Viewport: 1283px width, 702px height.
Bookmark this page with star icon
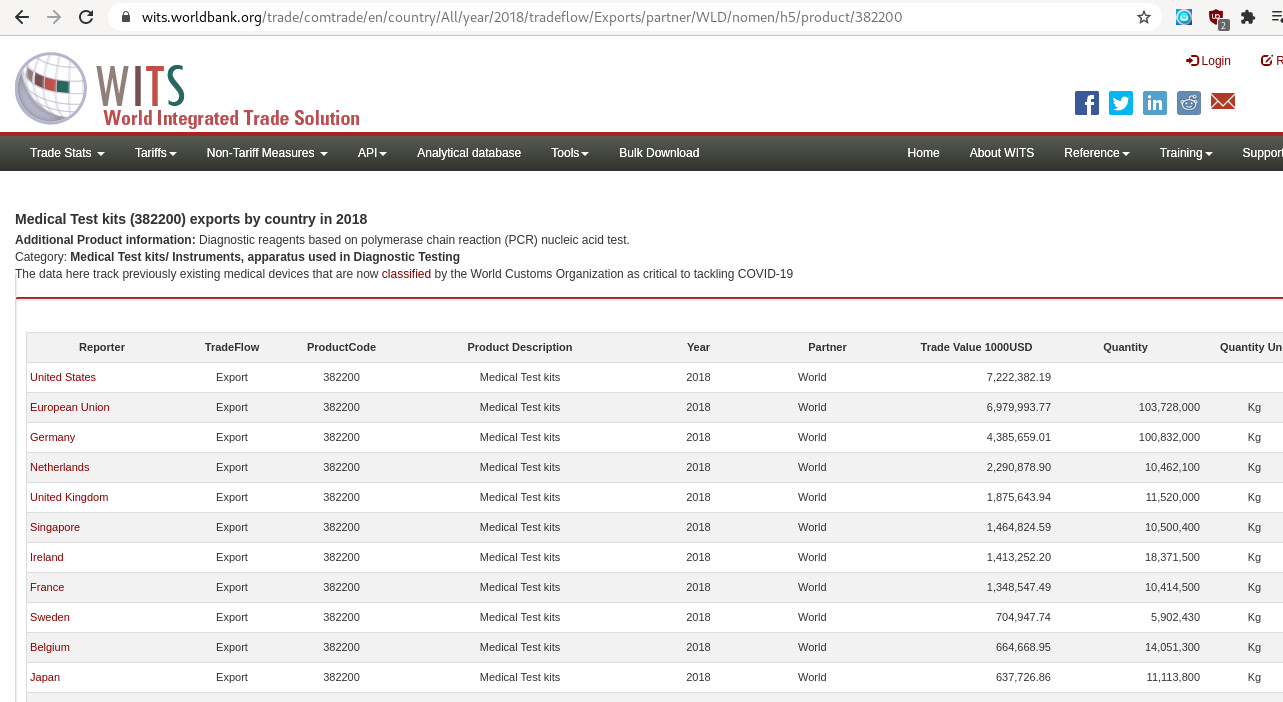(x=1144, y=17)
